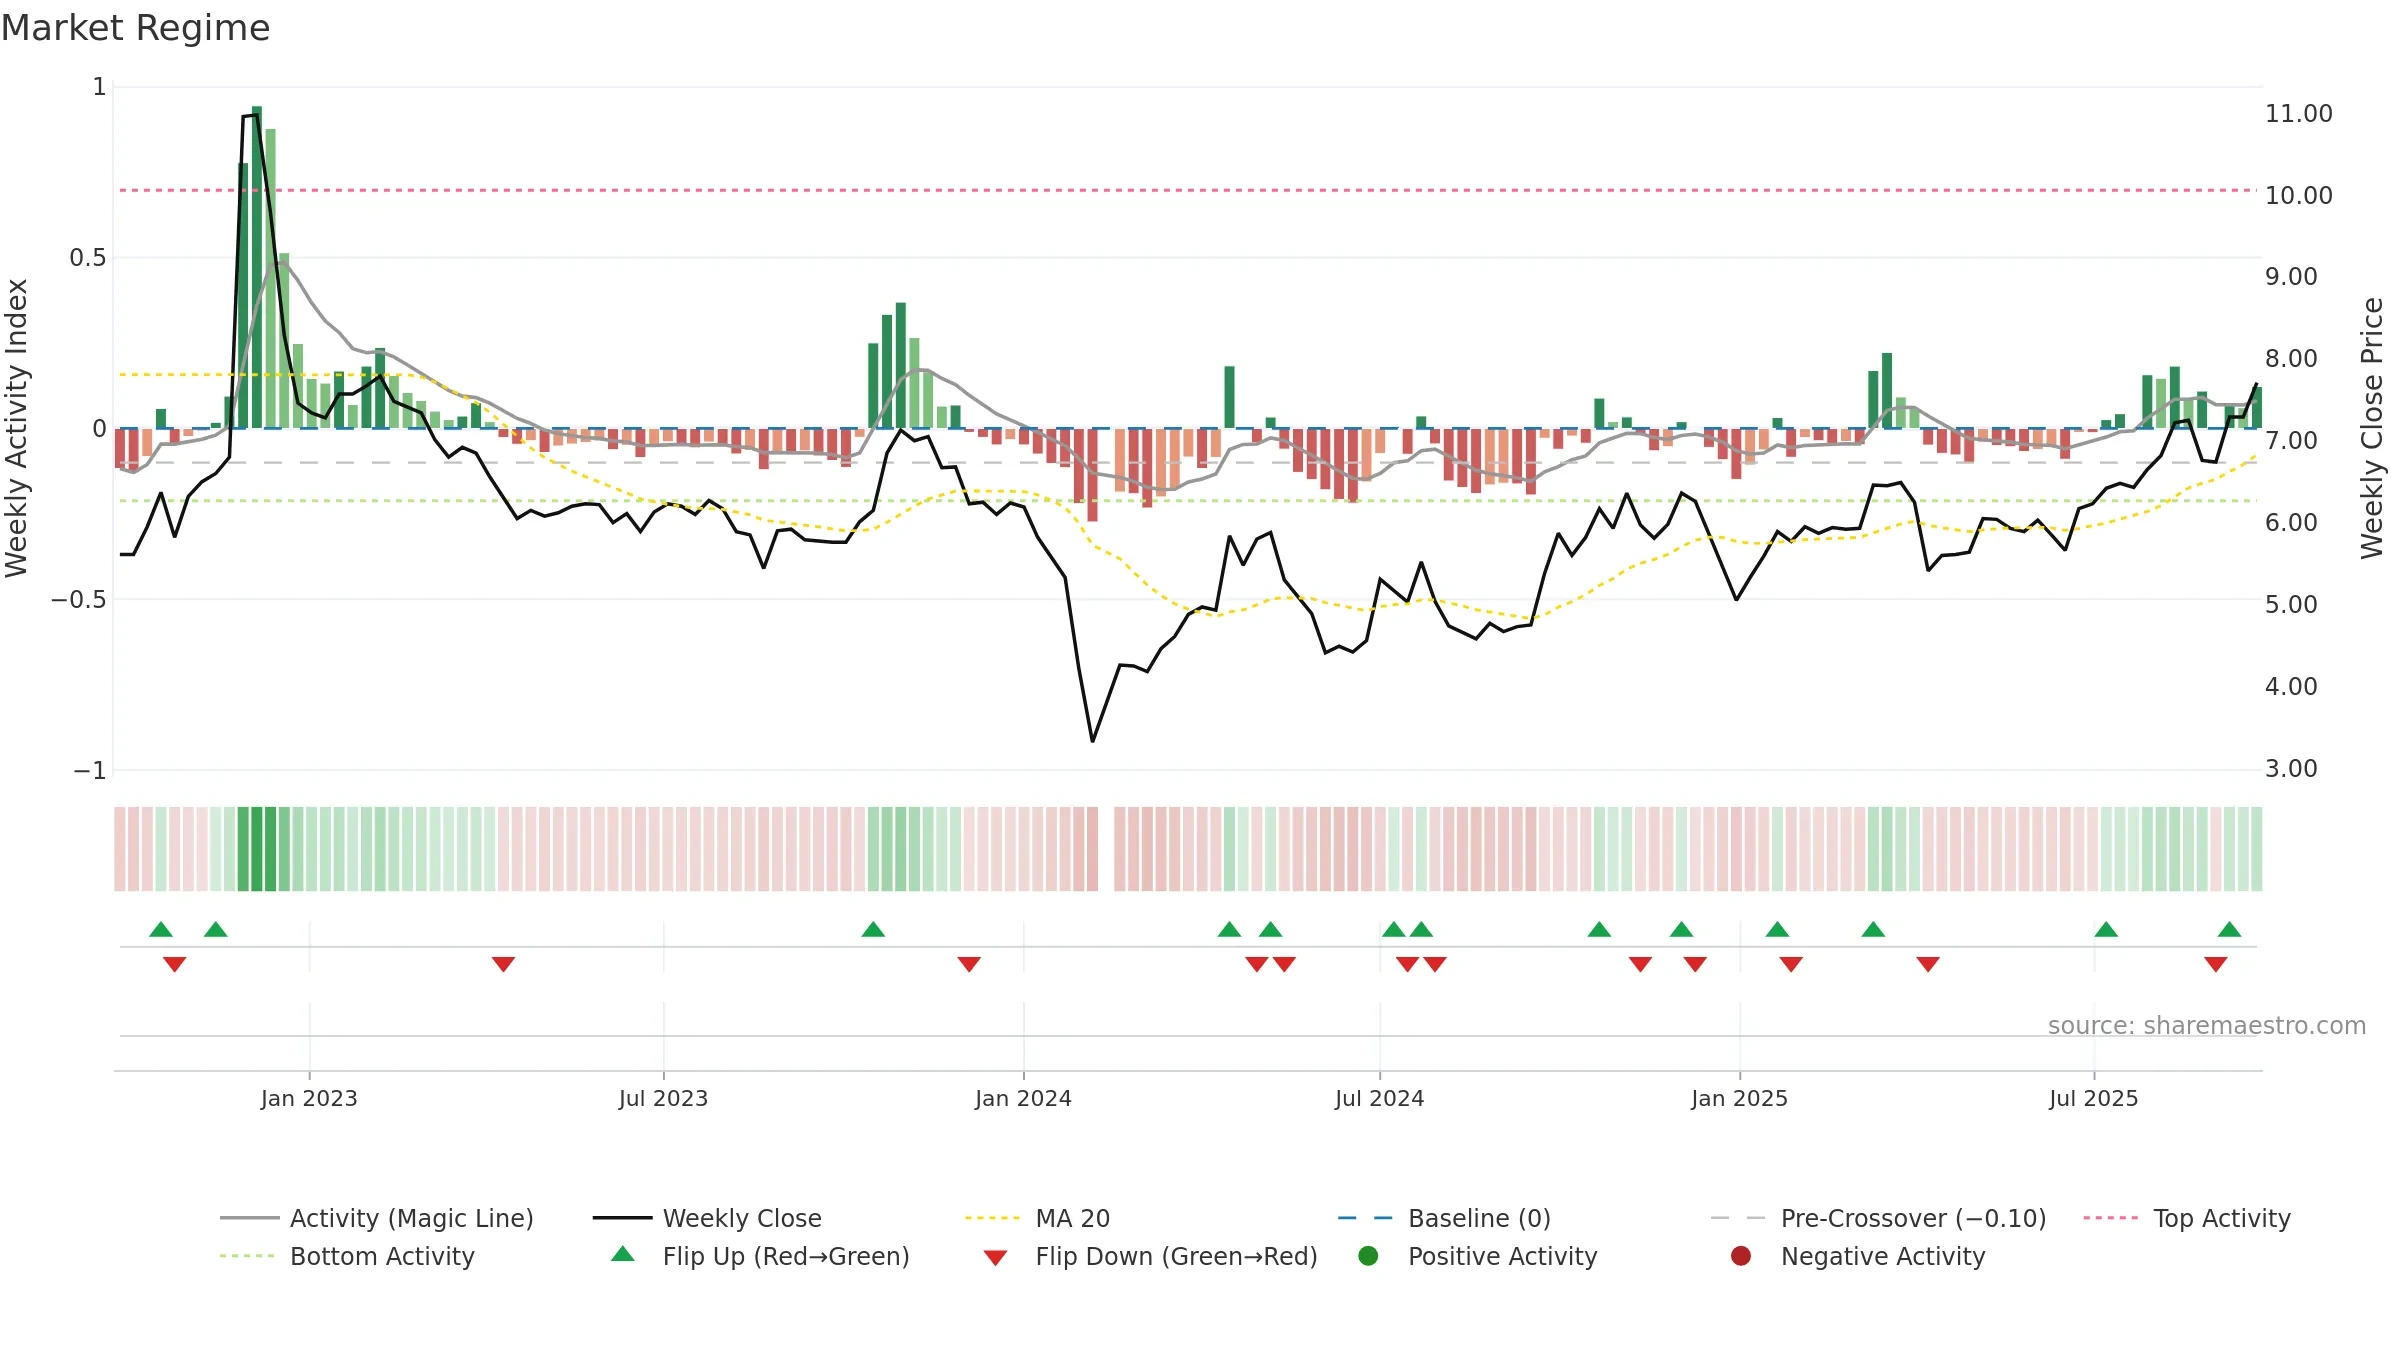The width and height of the screenshot is (2400, 1350).
Task: Toggle the Weekly Close legend entry
Action: pos(707,1218)
